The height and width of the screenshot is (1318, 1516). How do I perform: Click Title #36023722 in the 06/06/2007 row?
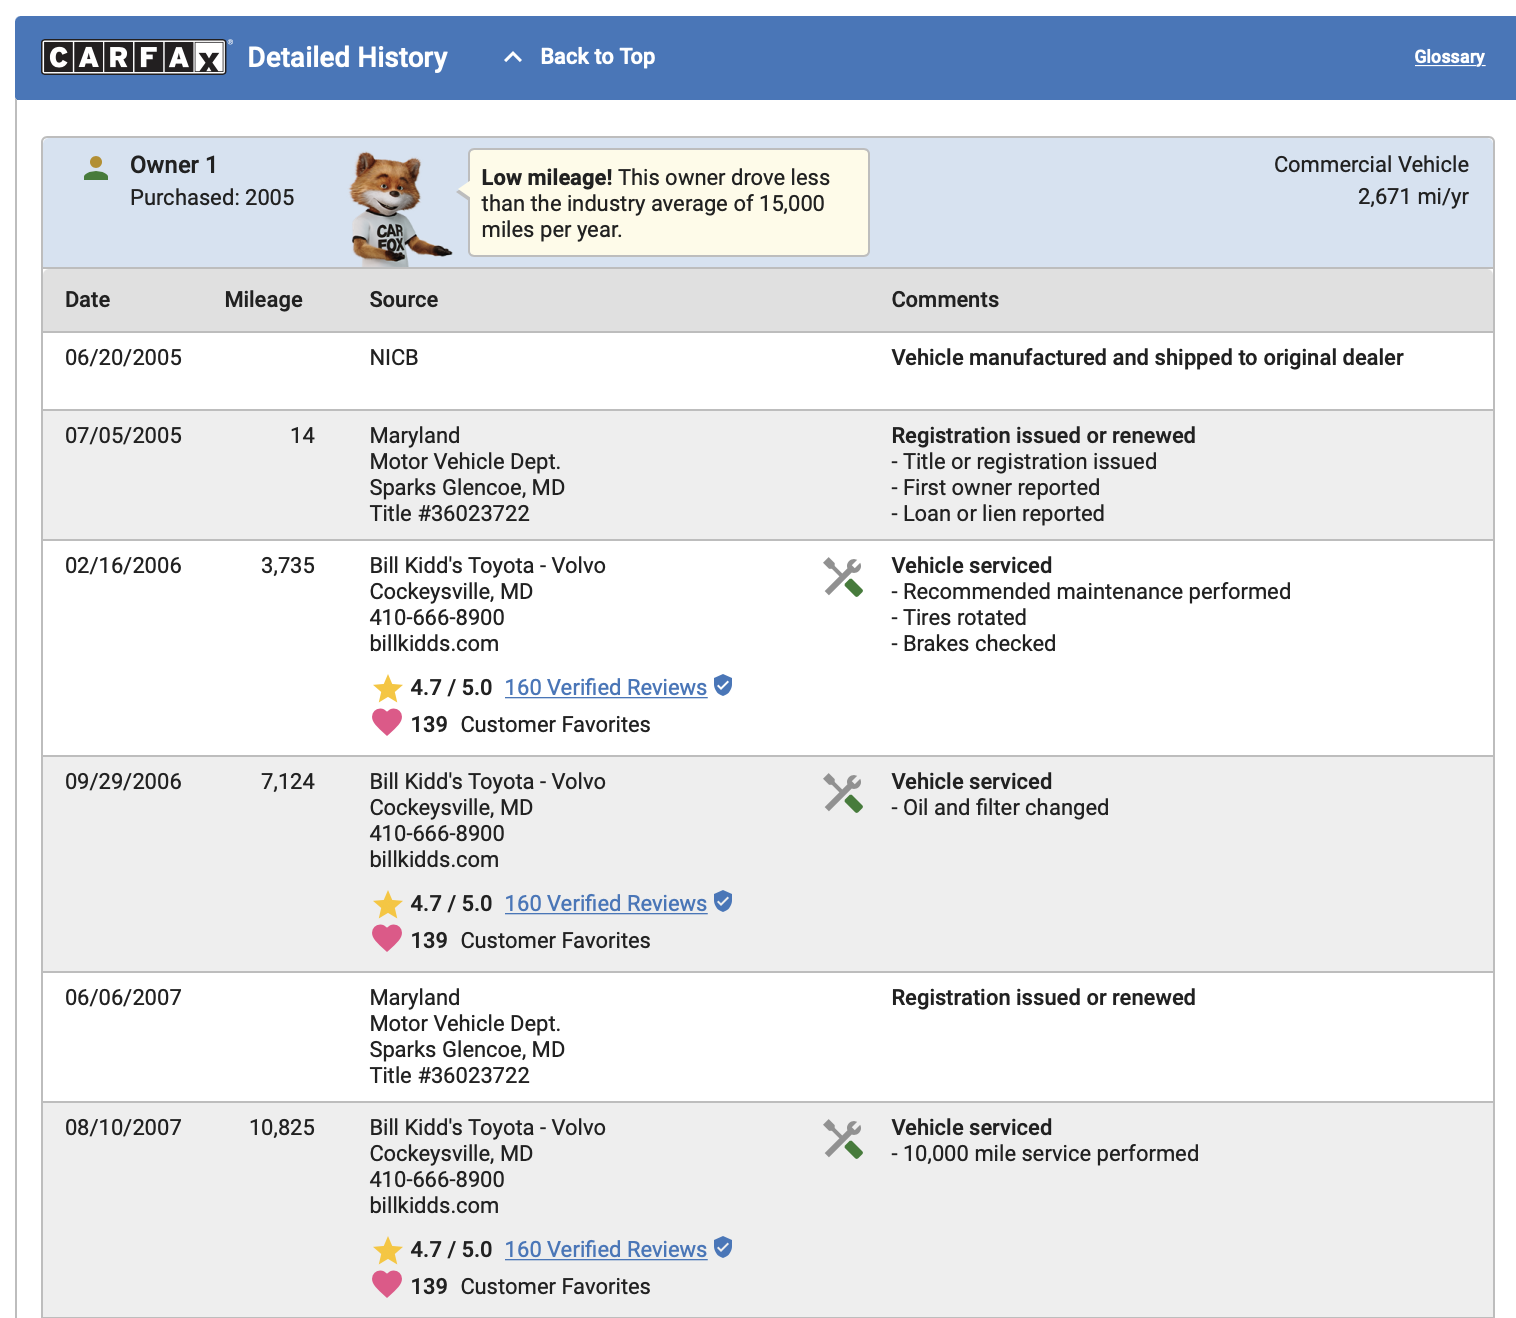tap(450, 1076)
